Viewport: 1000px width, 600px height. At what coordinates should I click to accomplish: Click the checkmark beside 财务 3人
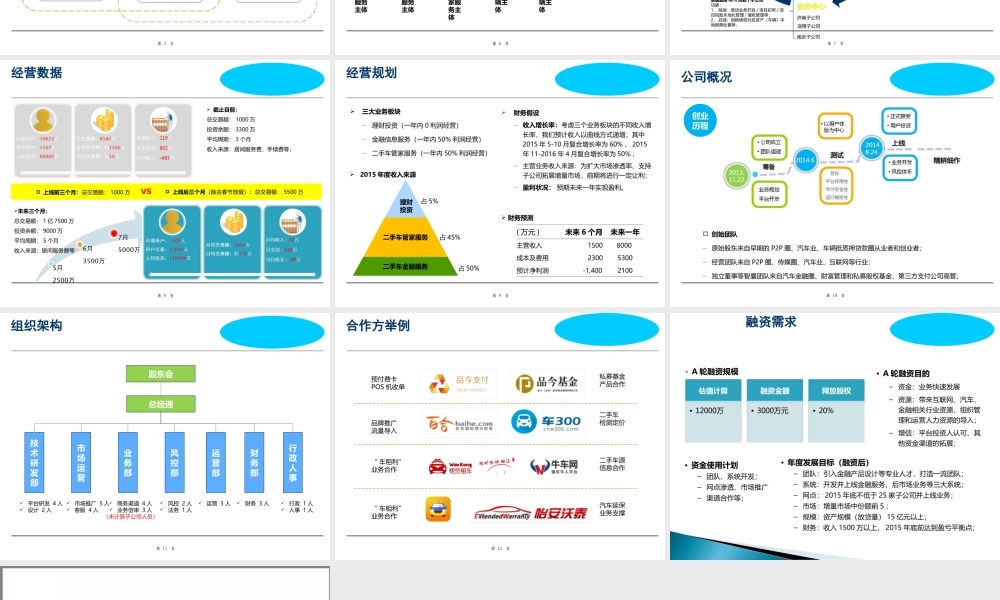(239, 502)
